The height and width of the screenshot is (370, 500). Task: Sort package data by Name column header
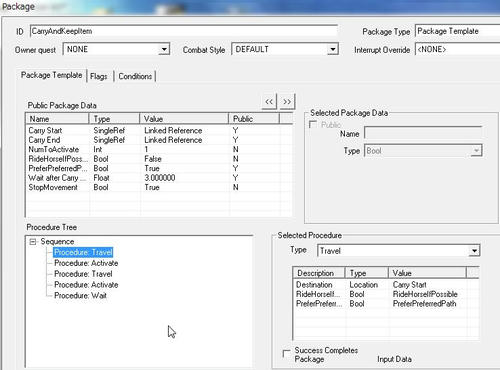pyautogui.click(x=57, y=119)
